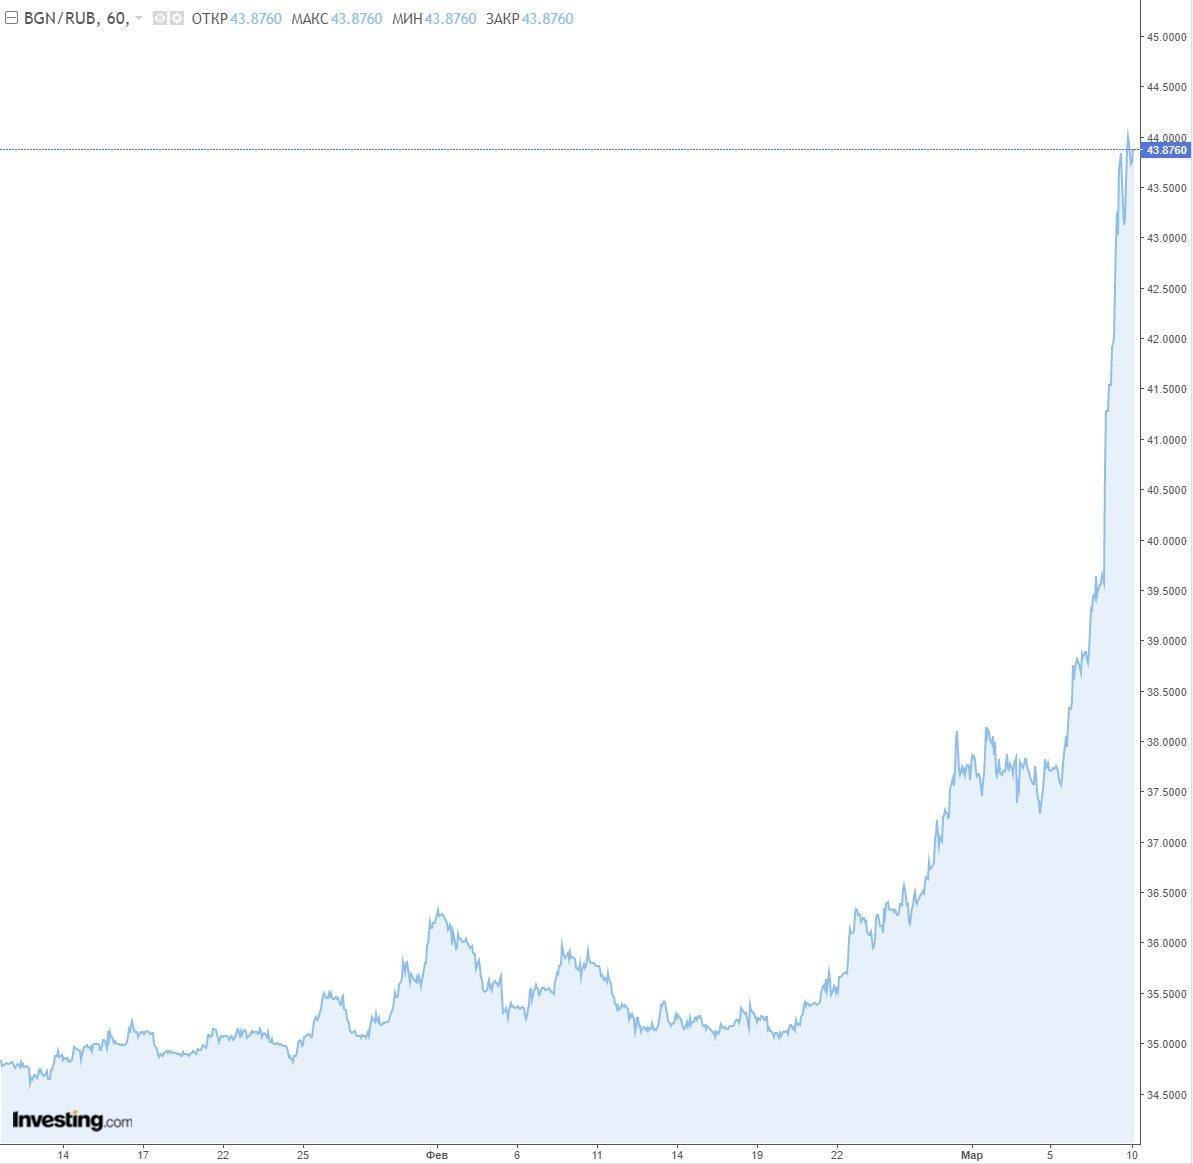The height and width of the screenshot is (1164, 1193).
Task: Open chart series settings gear icon
Action: tap(177, 18)
